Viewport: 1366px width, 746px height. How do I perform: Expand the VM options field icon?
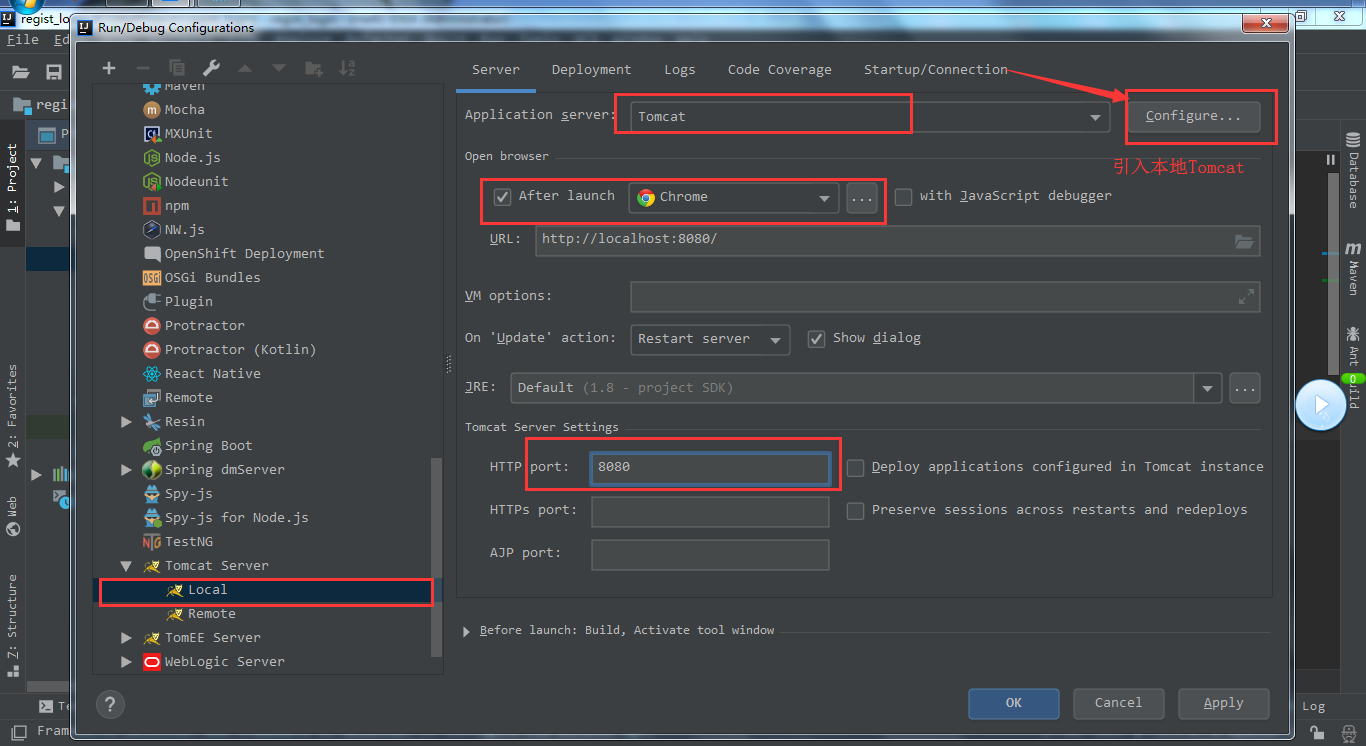point(1246,297)
